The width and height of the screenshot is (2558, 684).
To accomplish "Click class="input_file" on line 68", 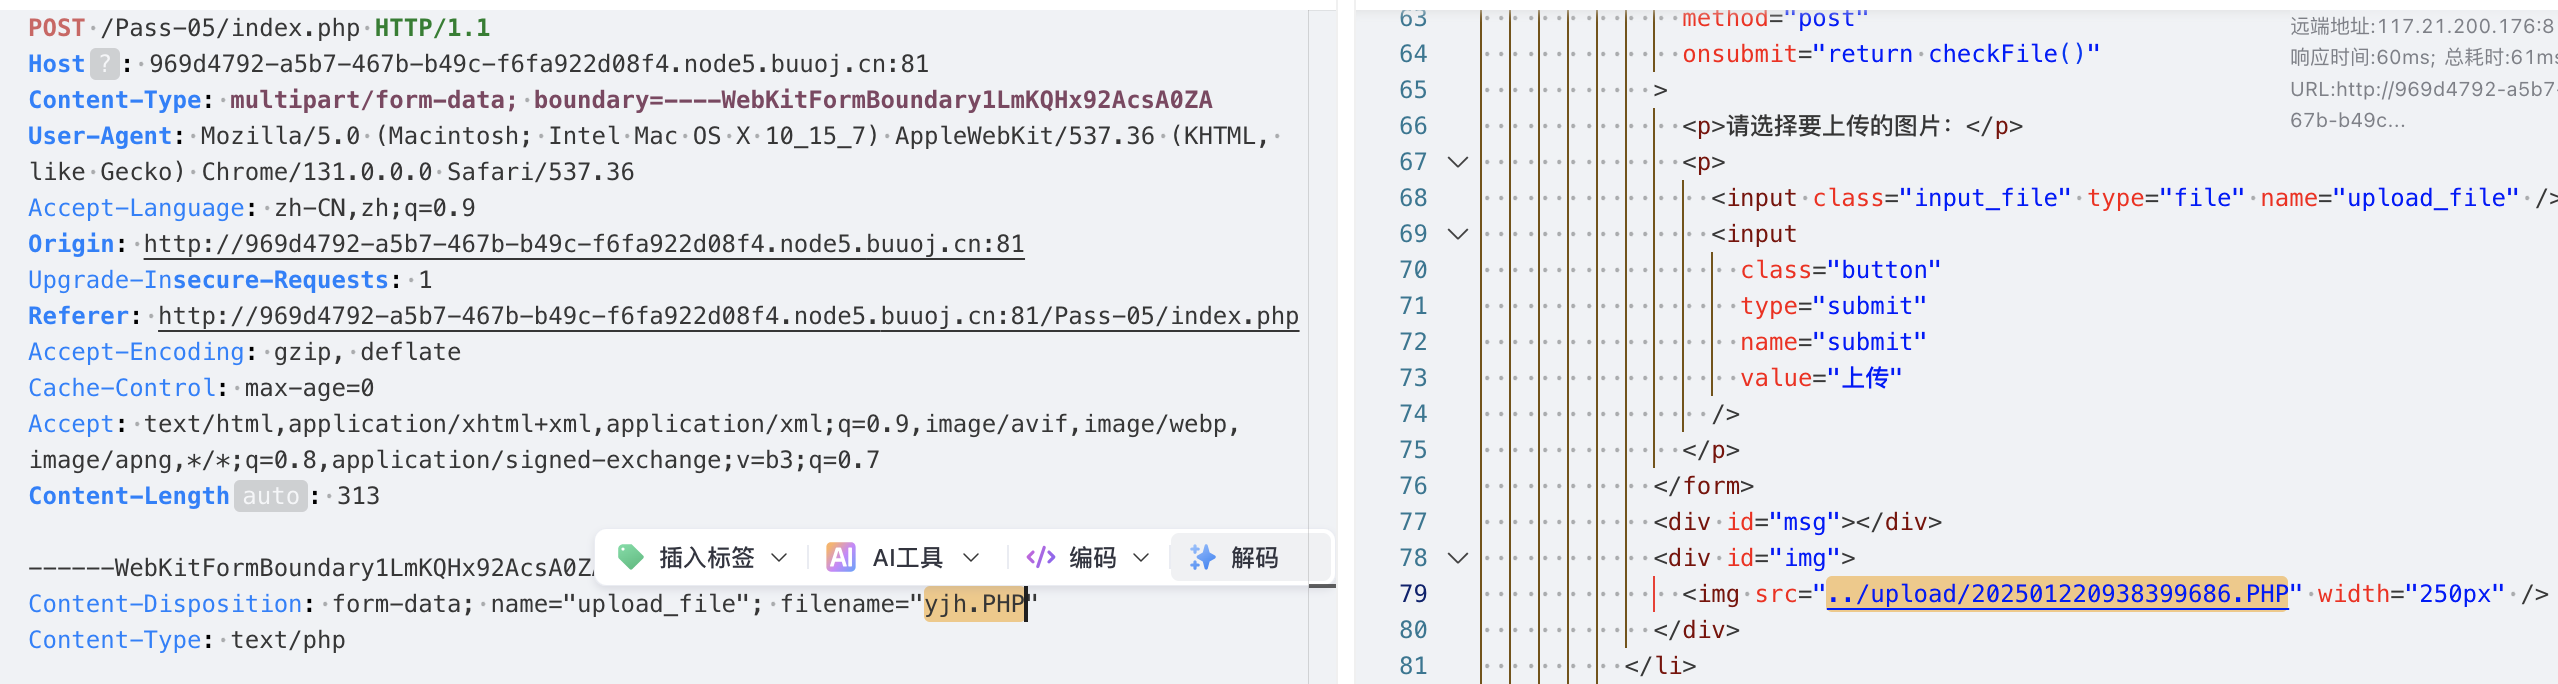I will 1942,198.
